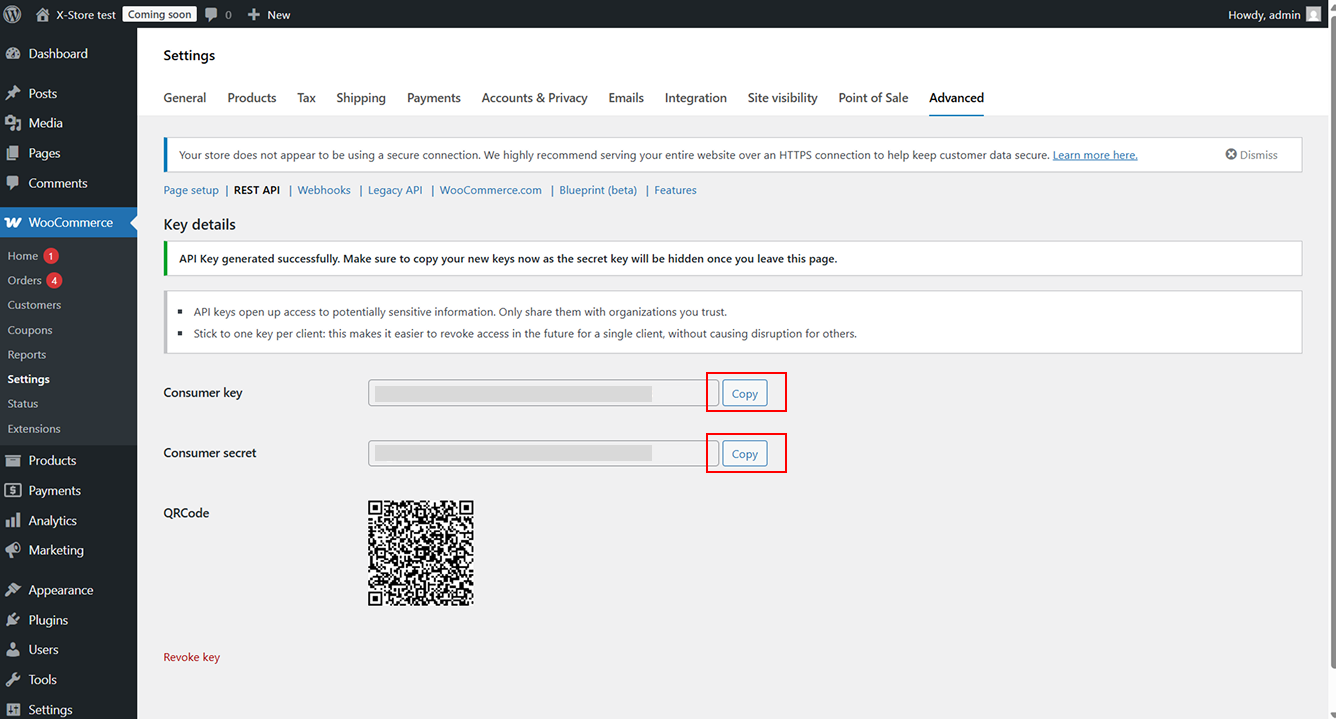Go to the Webhooks subsection
The image size is (1336, 719).
pos(324,190)
